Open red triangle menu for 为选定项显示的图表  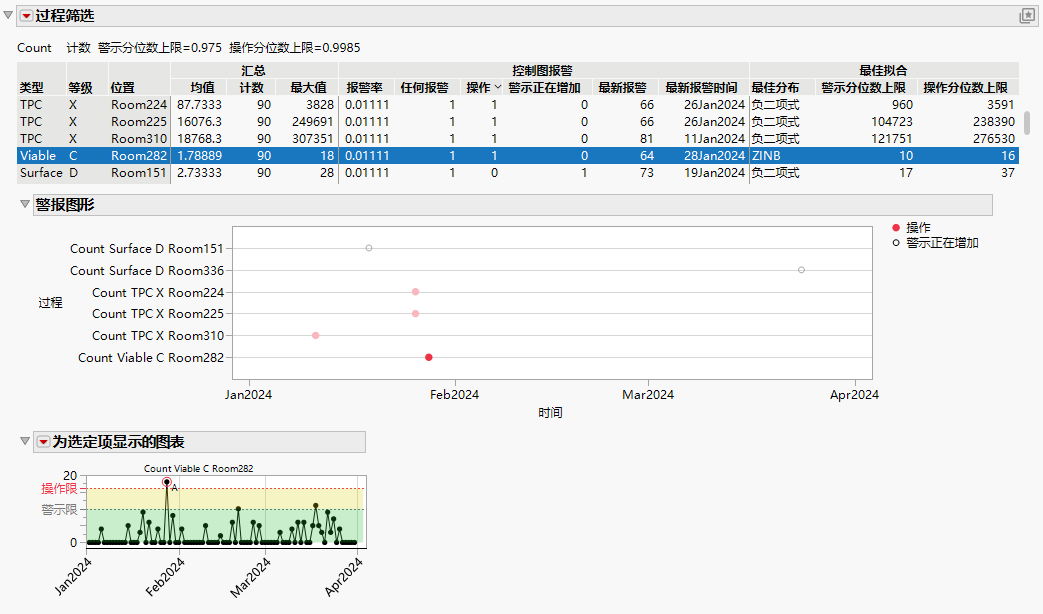tap(43, 442)
